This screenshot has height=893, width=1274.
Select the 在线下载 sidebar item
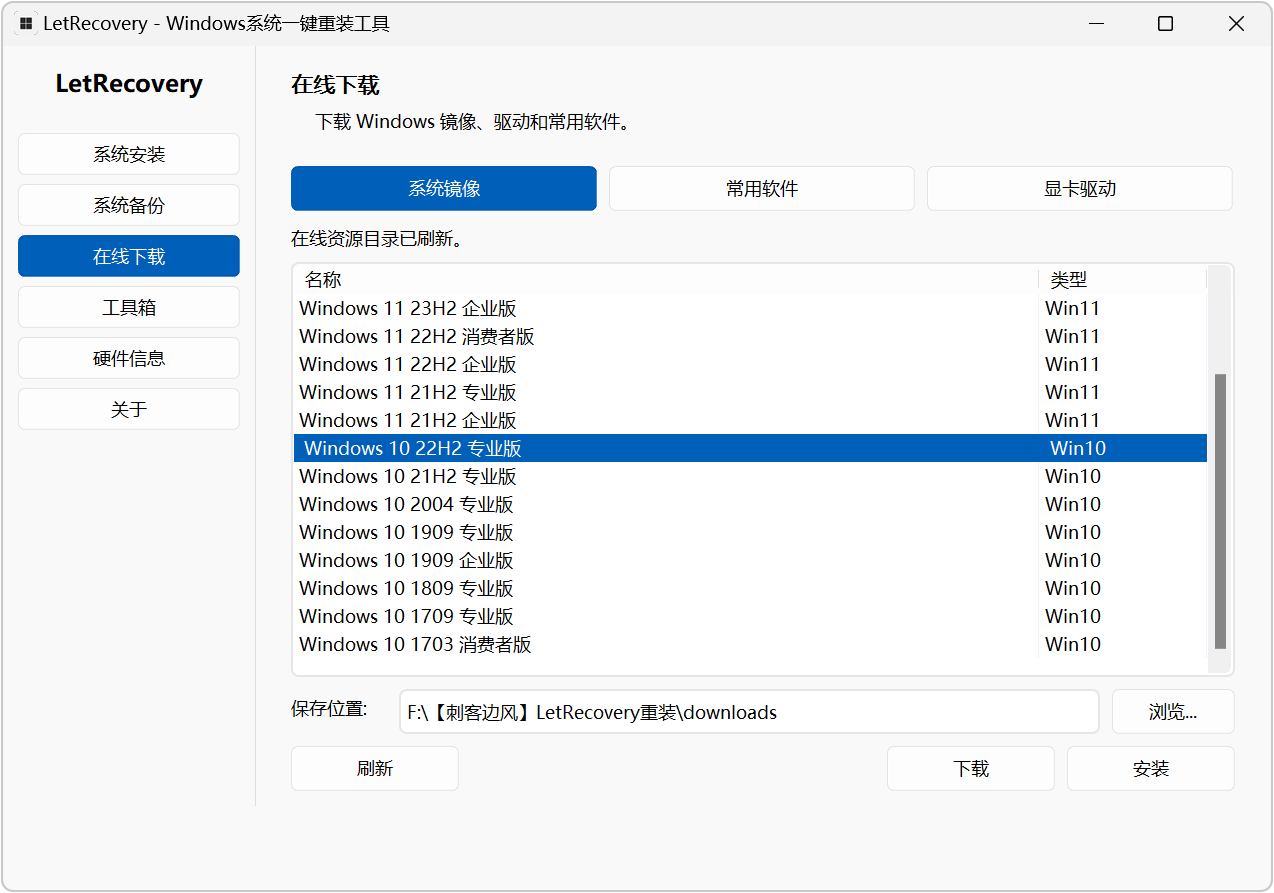[129, 256]
